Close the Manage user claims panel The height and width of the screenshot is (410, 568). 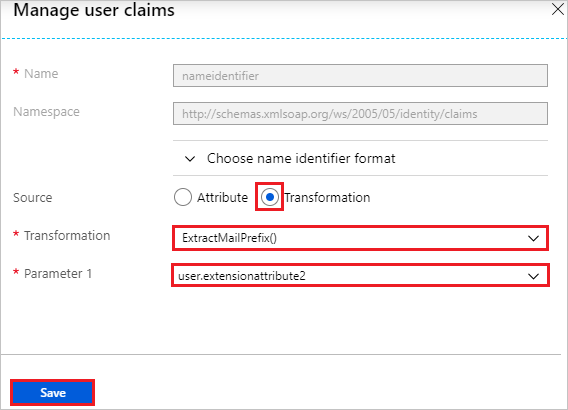click(x=558, y=9)
